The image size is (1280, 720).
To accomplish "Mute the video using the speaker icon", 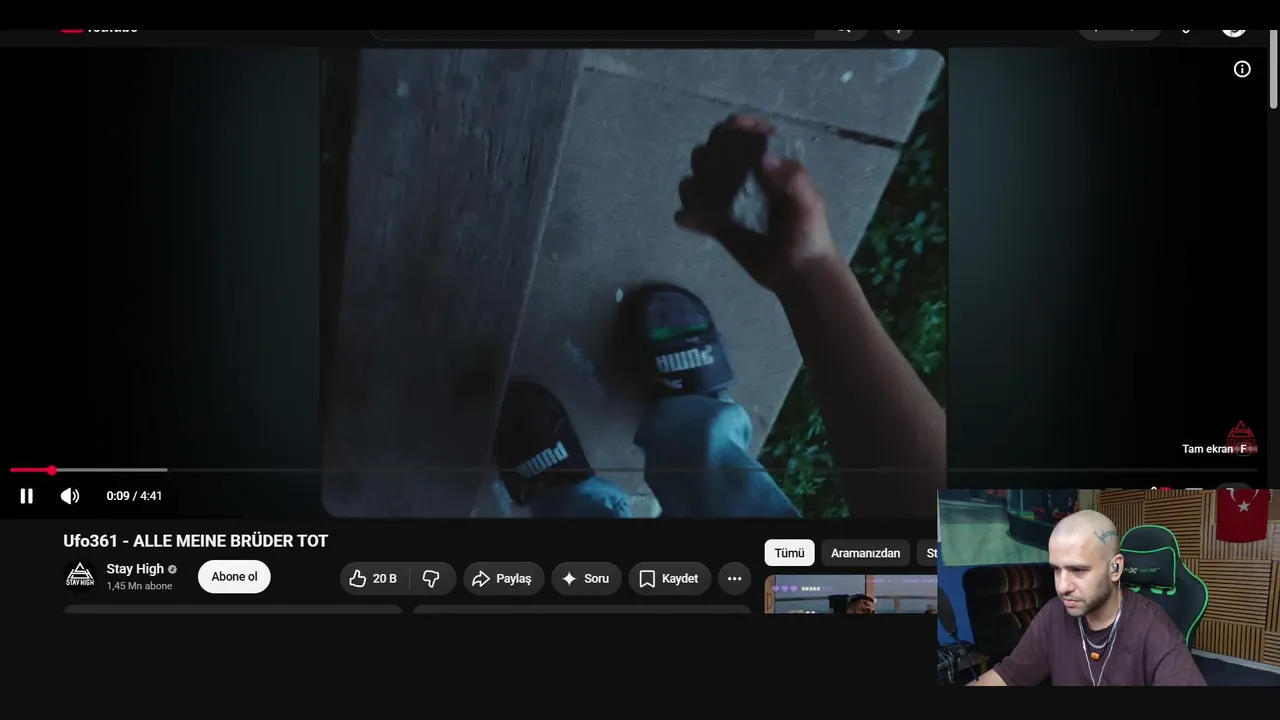I will [70, 496].
